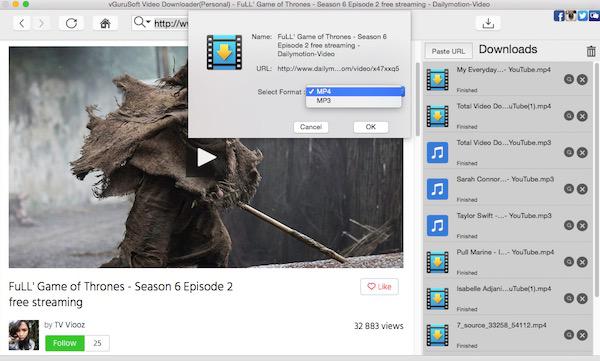Remove Pull Marine YouTube.mp4 download

582,262
